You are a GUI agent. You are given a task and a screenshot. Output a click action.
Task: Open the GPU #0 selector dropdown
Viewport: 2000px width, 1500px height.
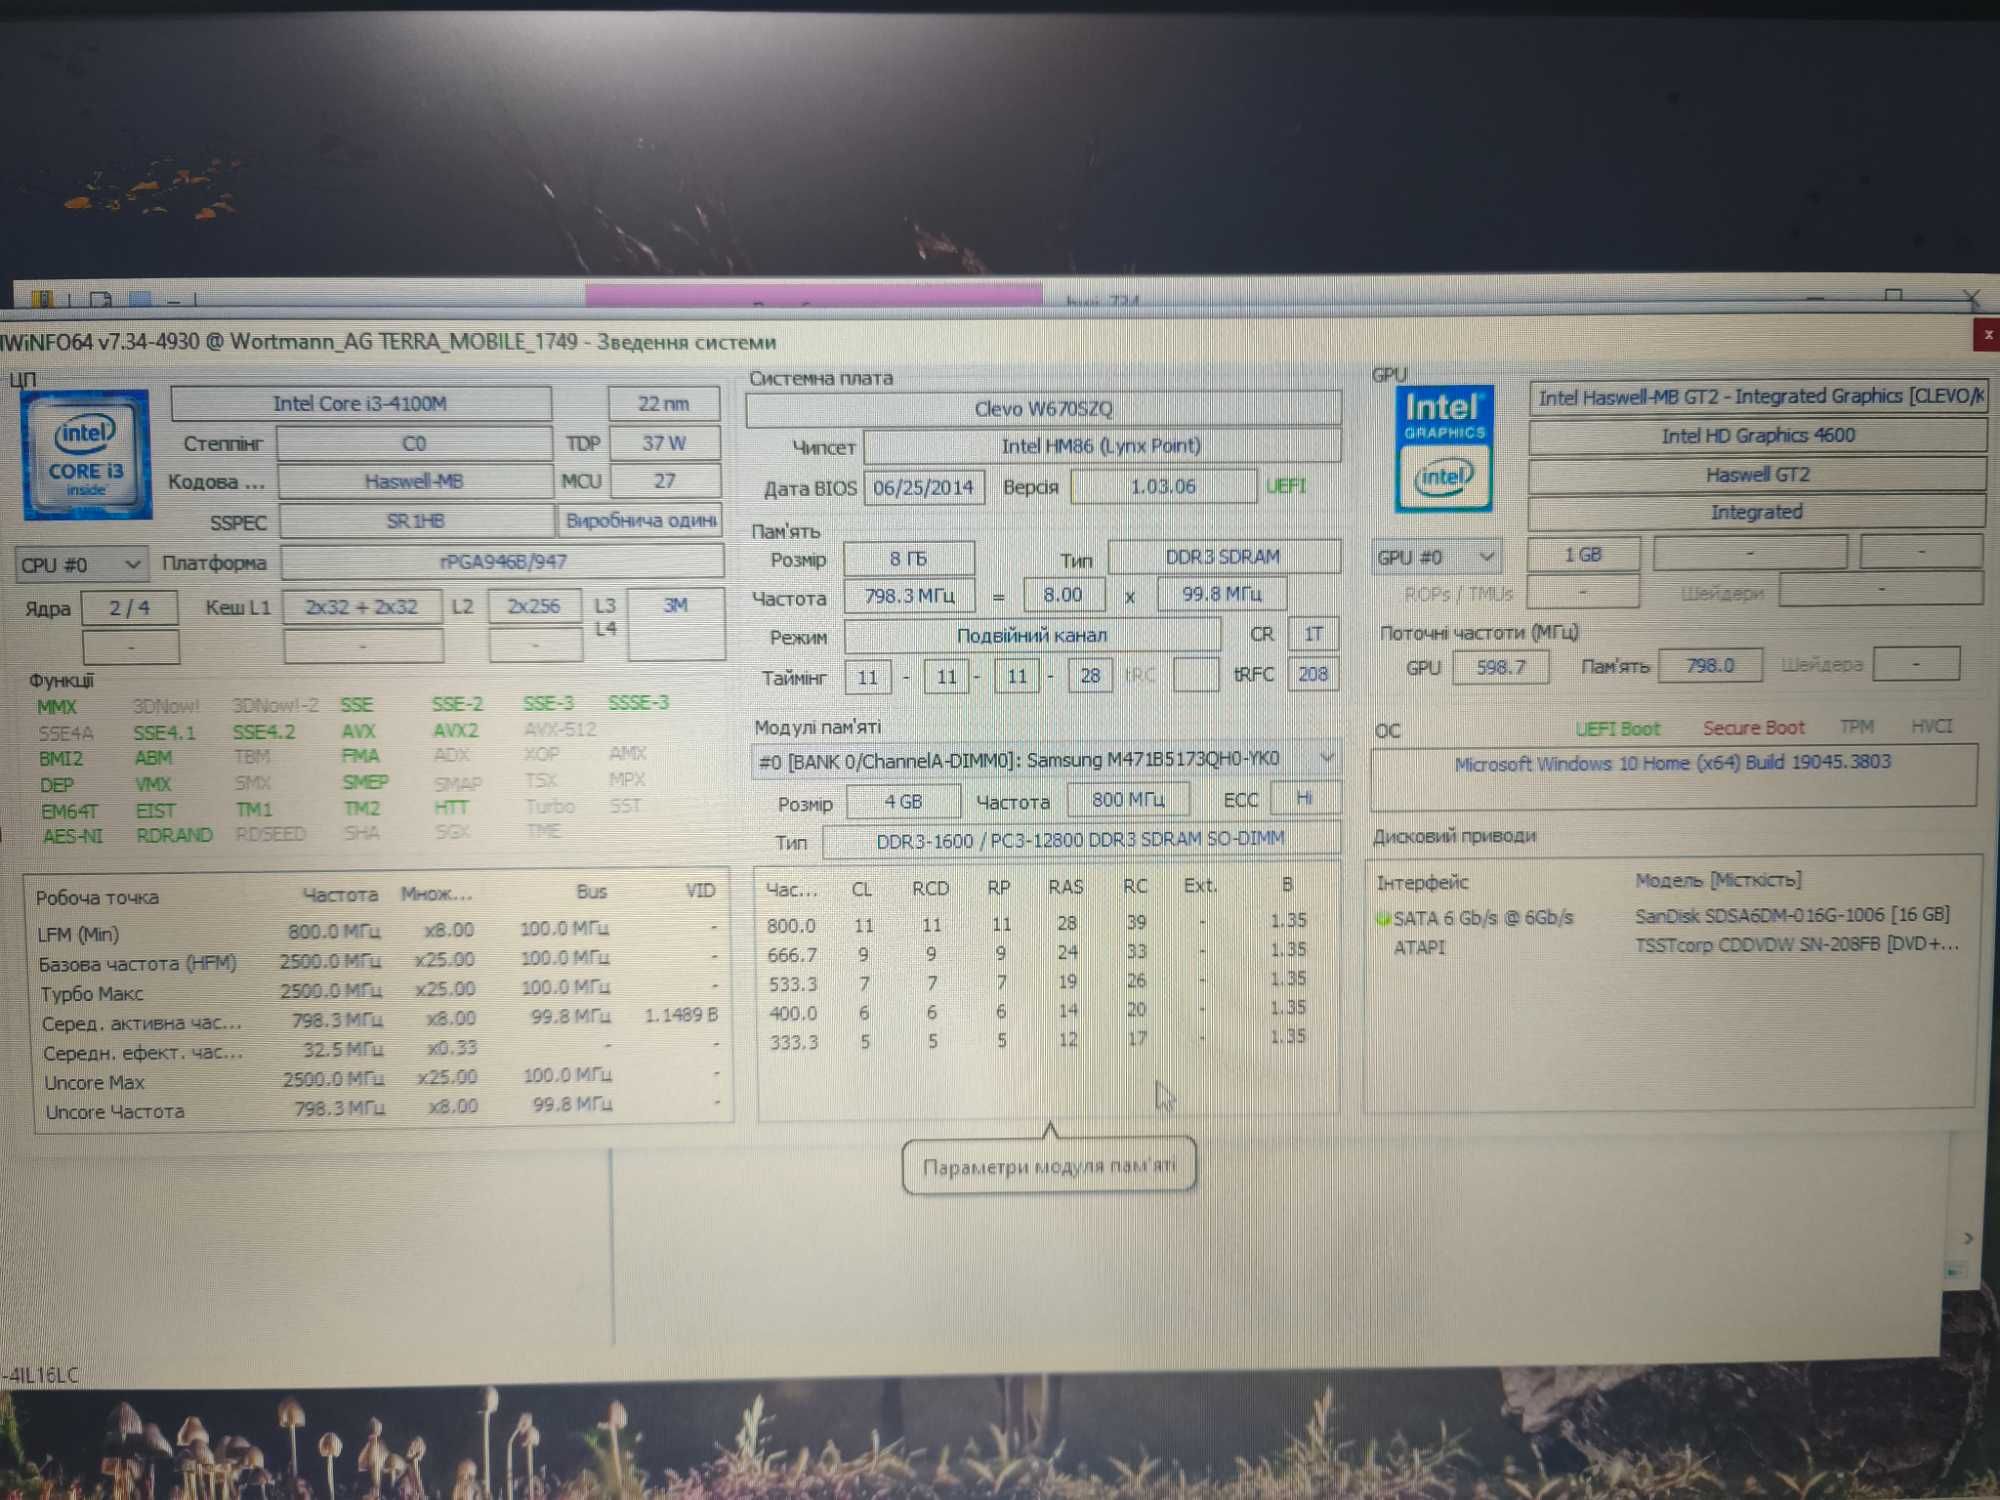(x=1436, y=557)
